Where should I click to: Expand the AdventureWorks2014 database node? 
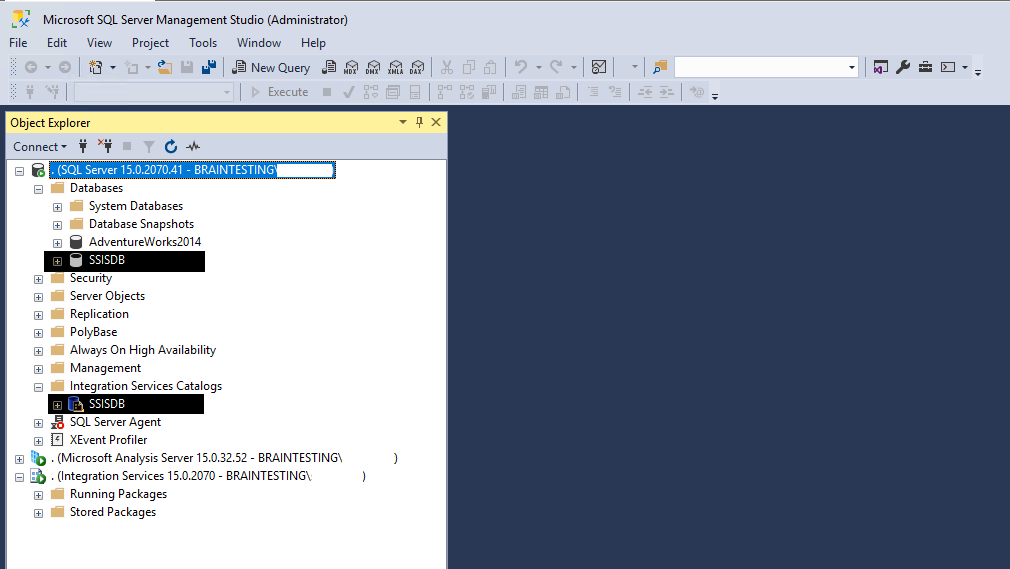pyautogui.click(x=57, y=243)
